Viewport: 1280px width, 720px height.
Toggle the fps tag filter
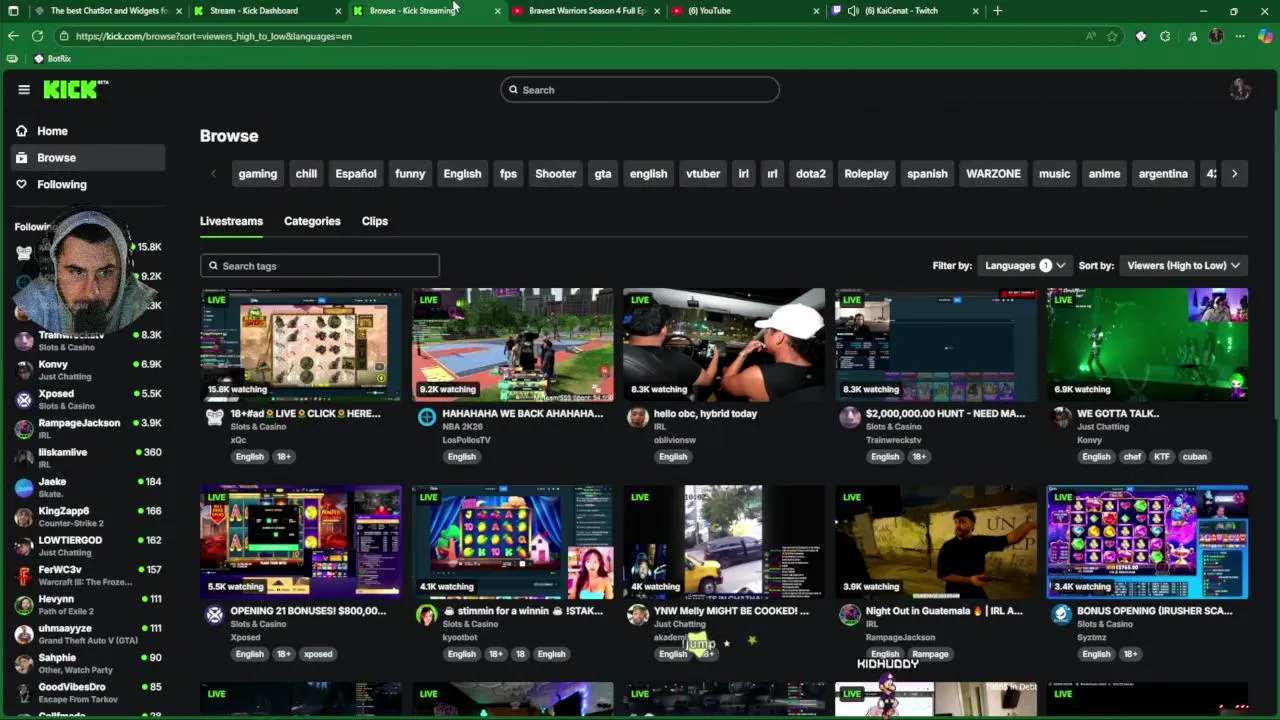[508, 174]
